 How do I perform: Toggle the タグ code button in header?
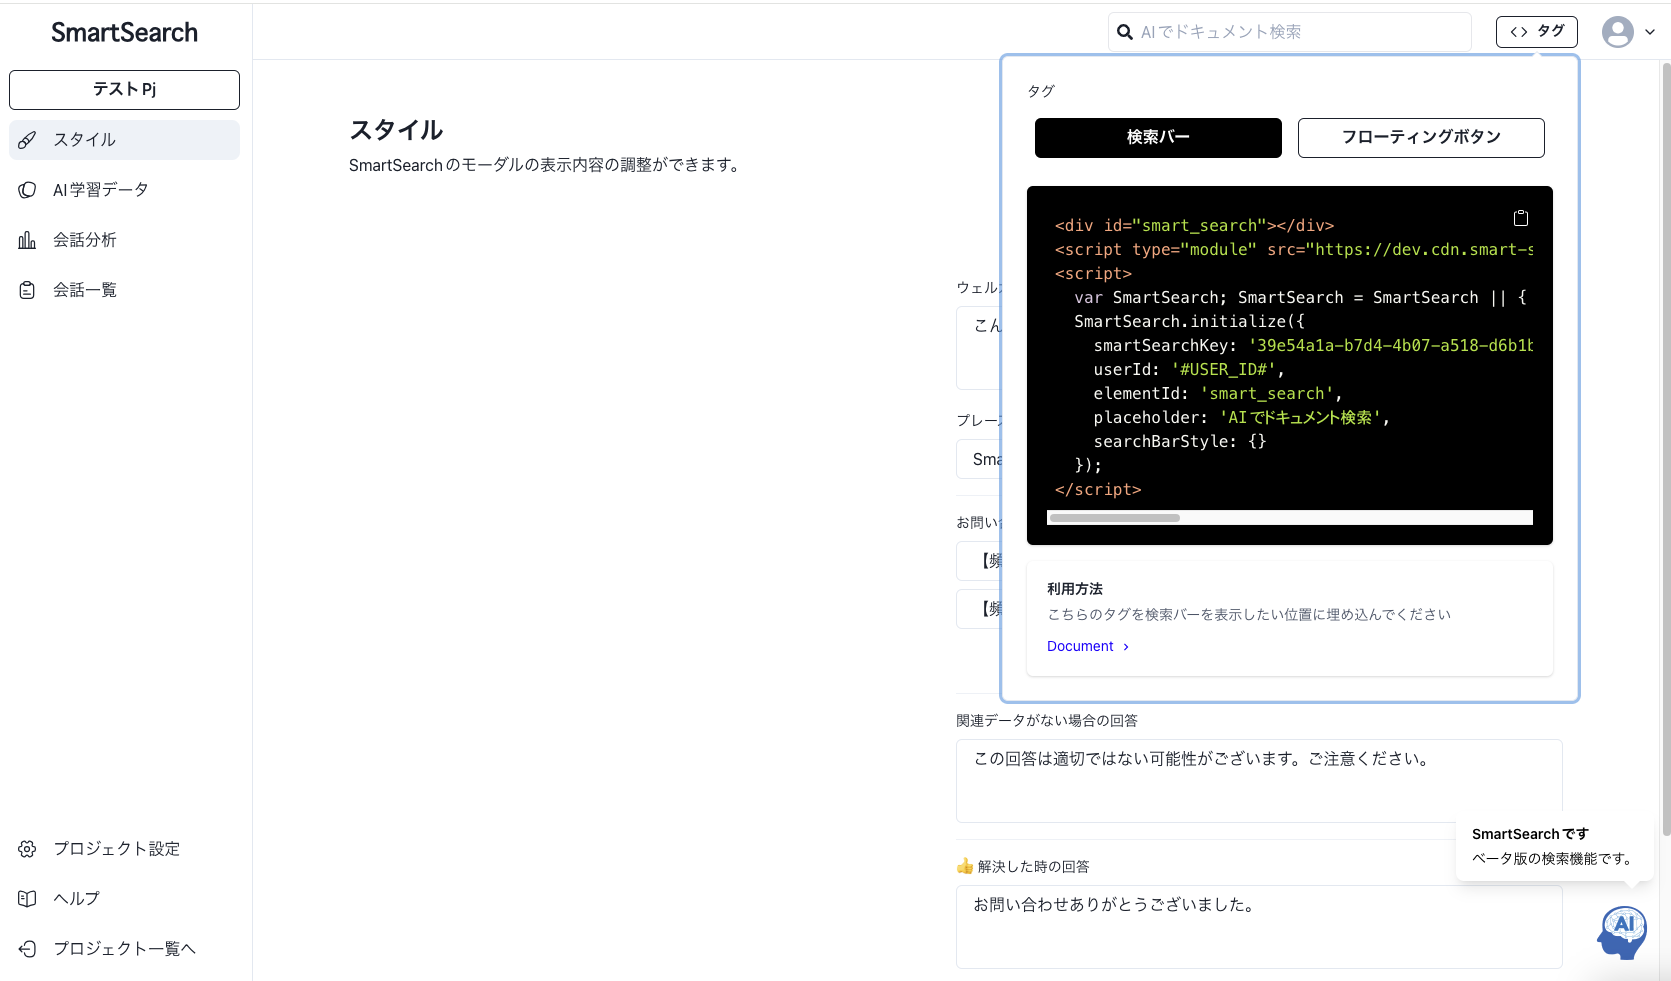(x=1537, y=32)
